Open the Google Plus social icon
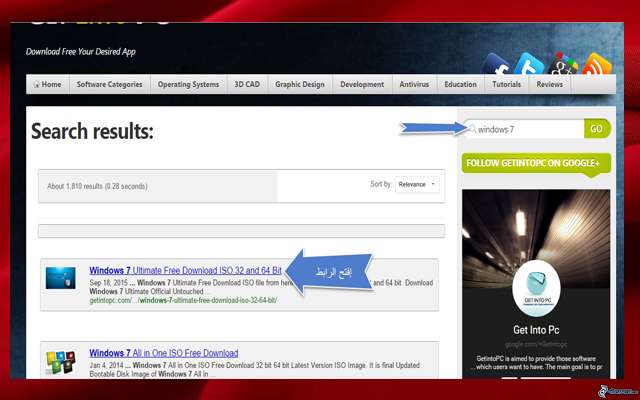The image size is (640, 400). tap(563, 64)
